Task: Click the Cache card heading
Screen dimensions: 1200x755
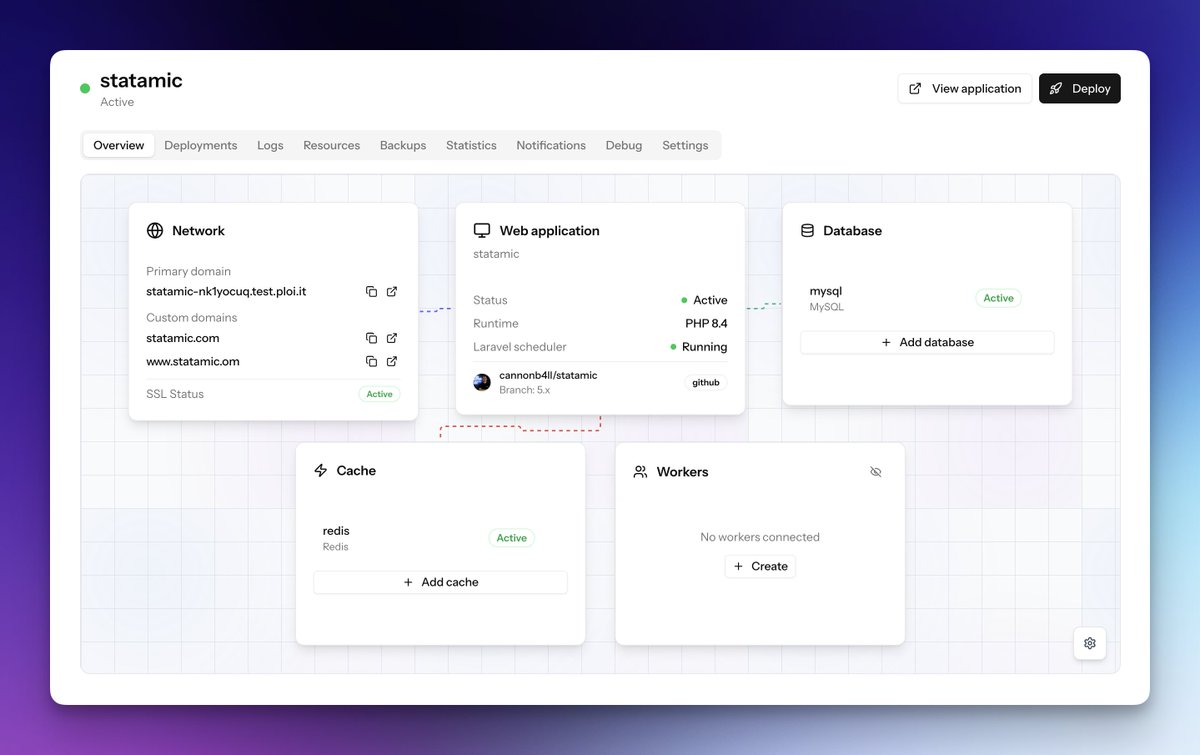Action: (356, 470)
